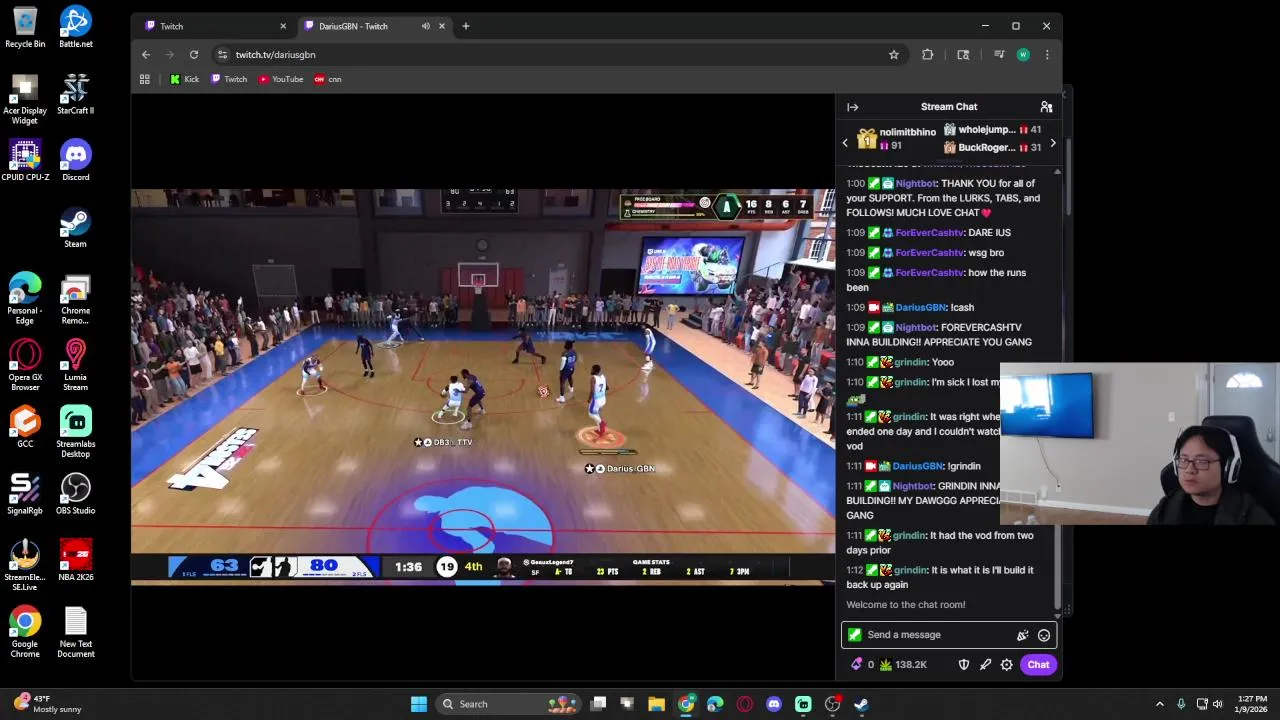Open Steam from the taskbar
This screenshot has width=1280, height=720.
click(861, 704)
